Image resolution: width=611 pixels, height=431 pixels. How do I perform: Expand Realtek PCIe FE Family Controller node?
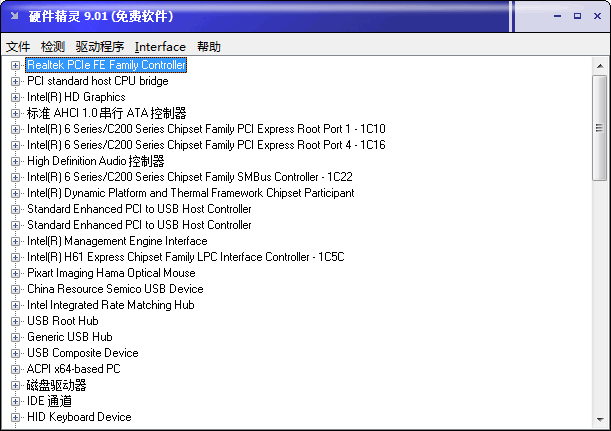pyautogui.click(x=15, y=65)
